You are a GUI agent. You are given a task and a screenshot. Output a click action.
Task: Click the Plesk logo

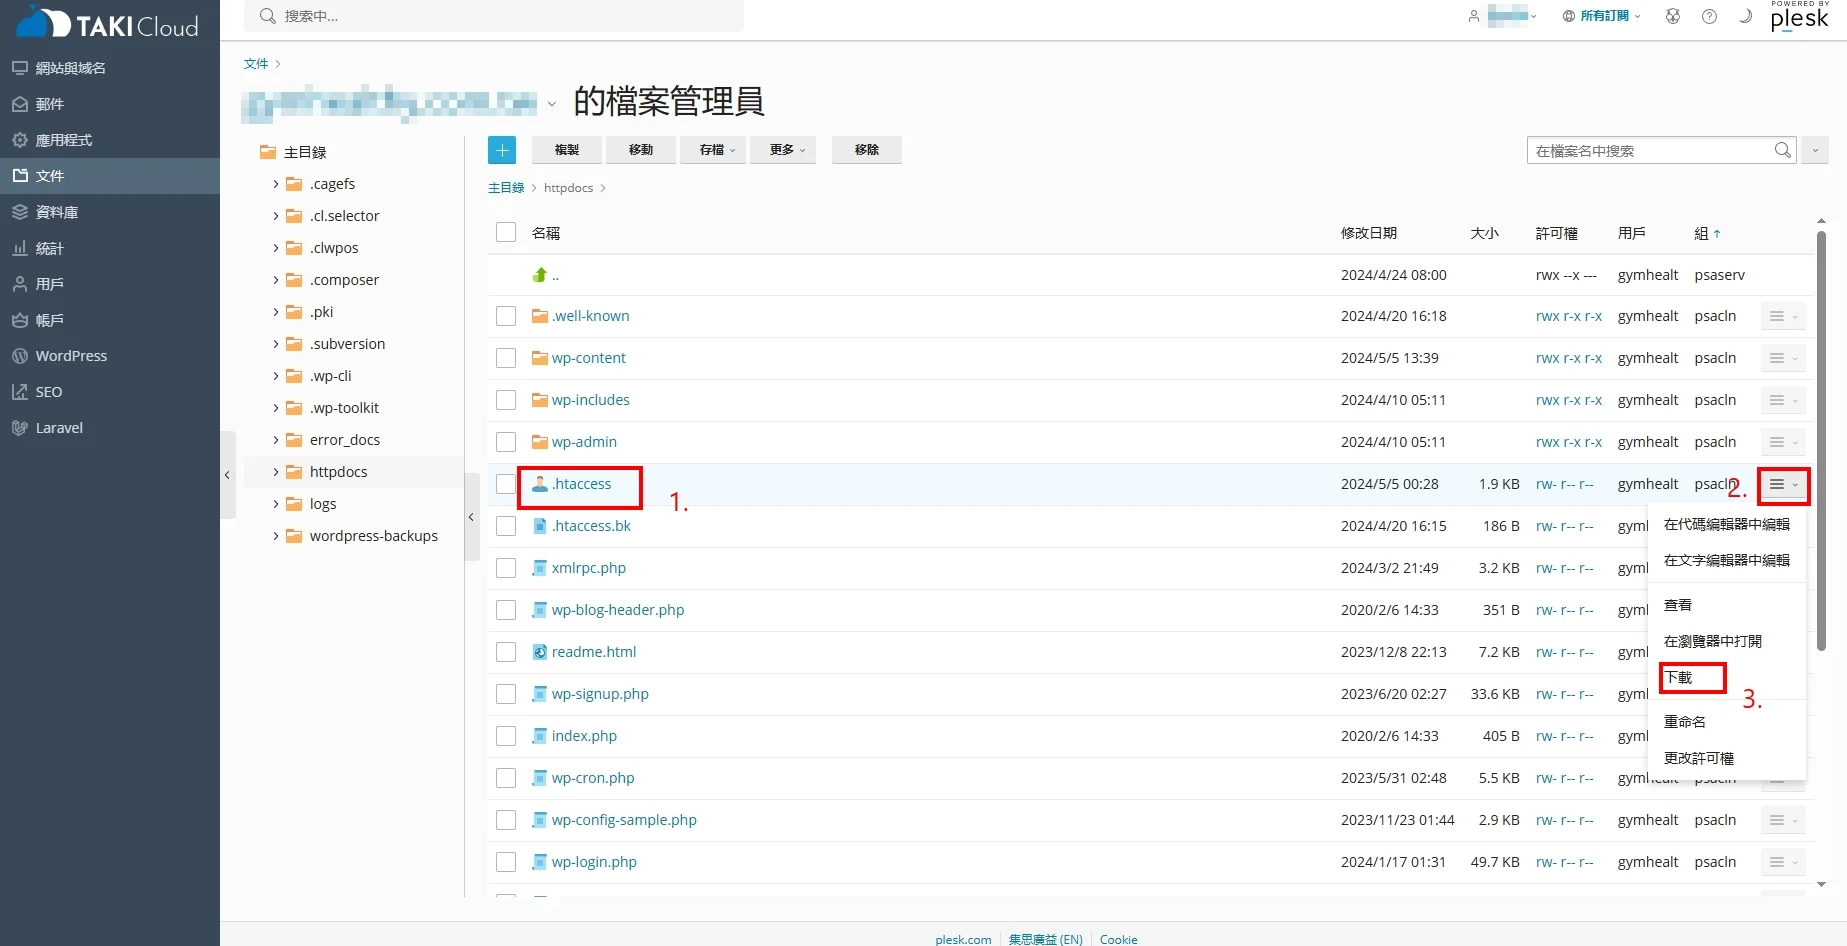pyautogui.click(x=1799, y=17)
